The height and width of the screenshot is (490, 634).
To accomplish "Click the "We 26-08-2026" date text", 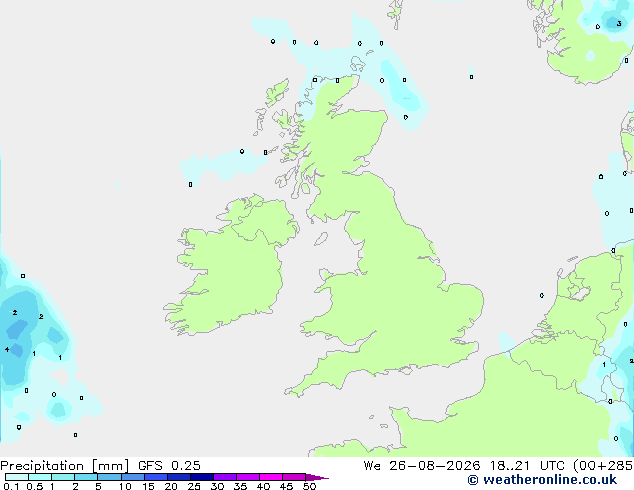I will click(422, 466).
